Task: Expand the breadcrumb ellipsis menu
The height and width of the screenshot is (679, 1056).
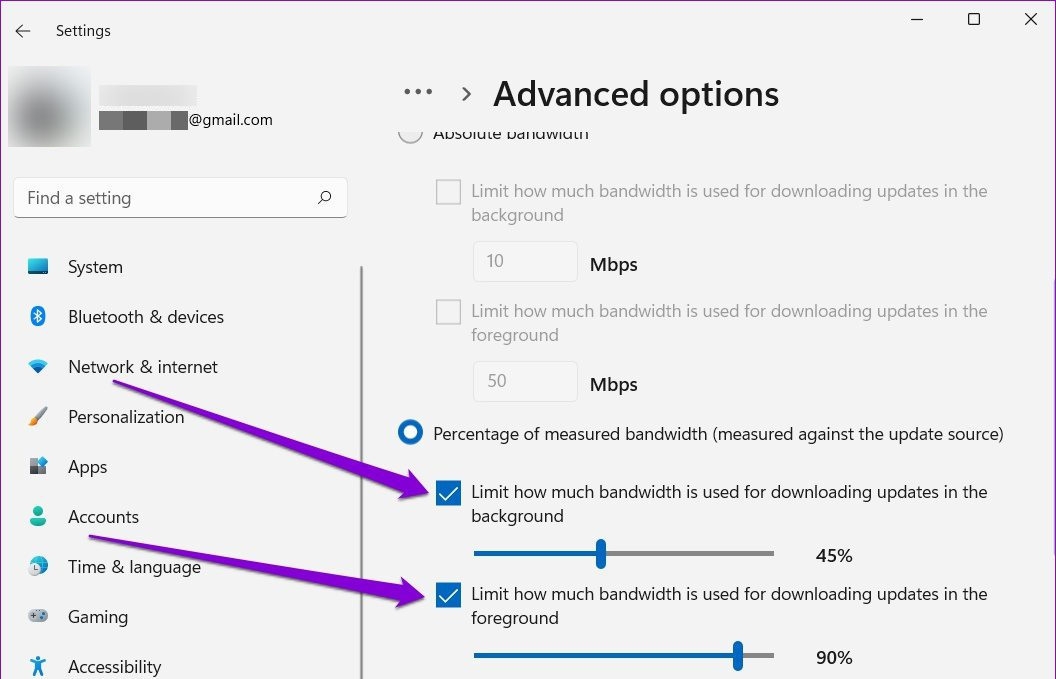Action: point(418,92)
